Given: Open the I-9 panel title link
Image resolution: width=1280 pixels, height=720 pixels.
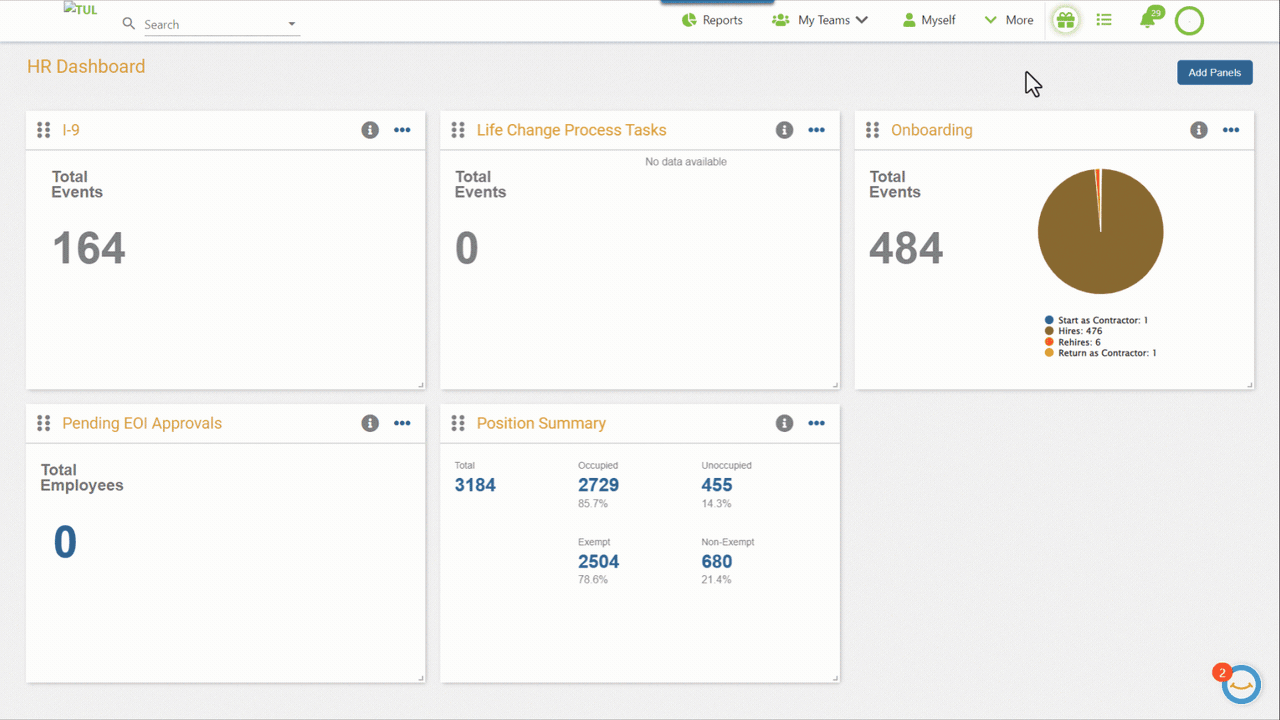Looking at the screenshot, I should 71,130.
